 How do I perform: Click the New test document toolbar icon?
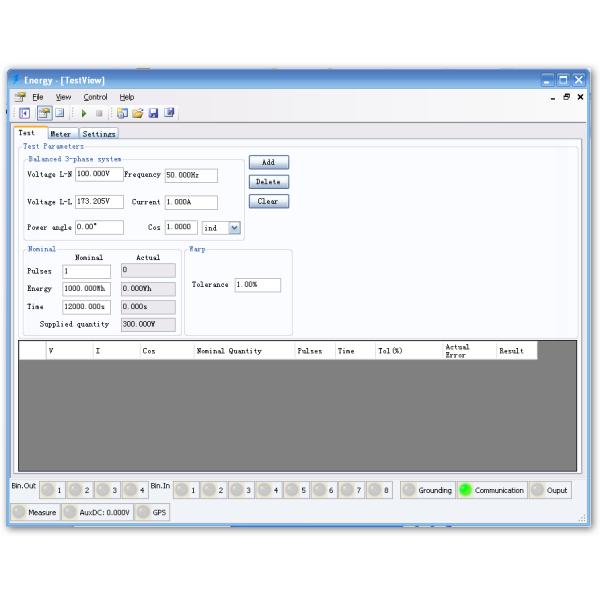[124, 113]
